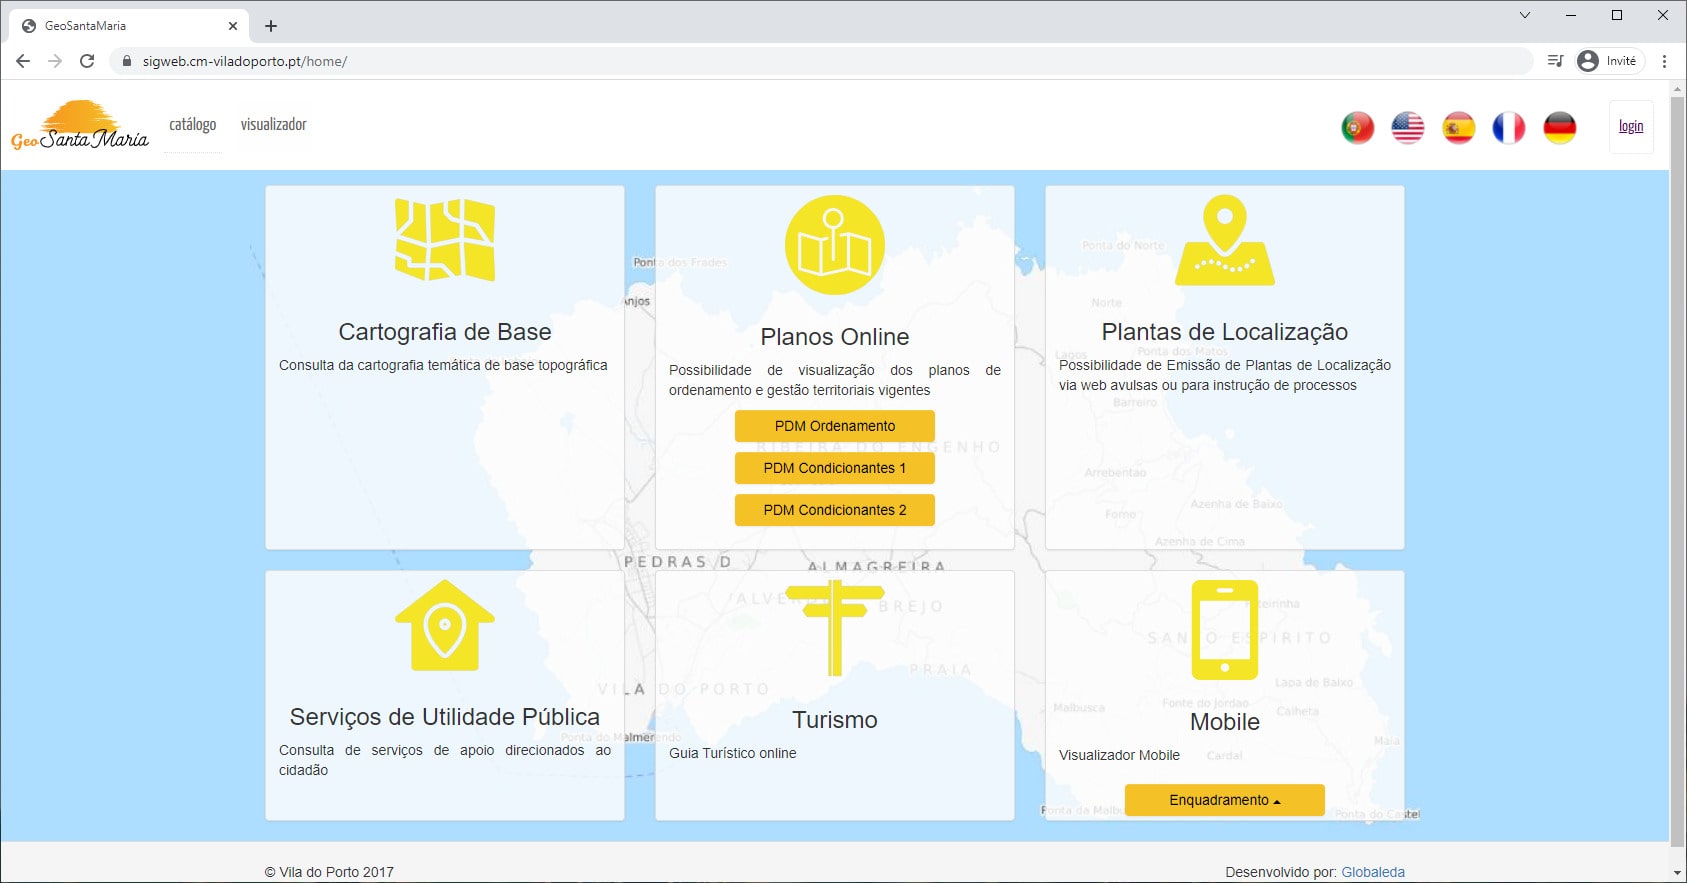The width and height of the screenshot is (1687, 883).
Task: Visit the Globaleda developer link
Action: (x=1373, y=872)
